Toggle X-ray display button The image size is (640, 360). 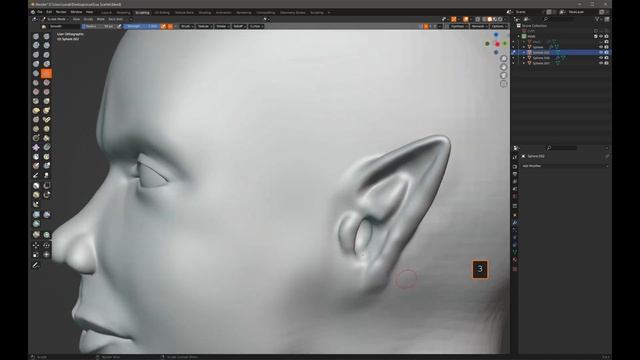click(478, 19)
